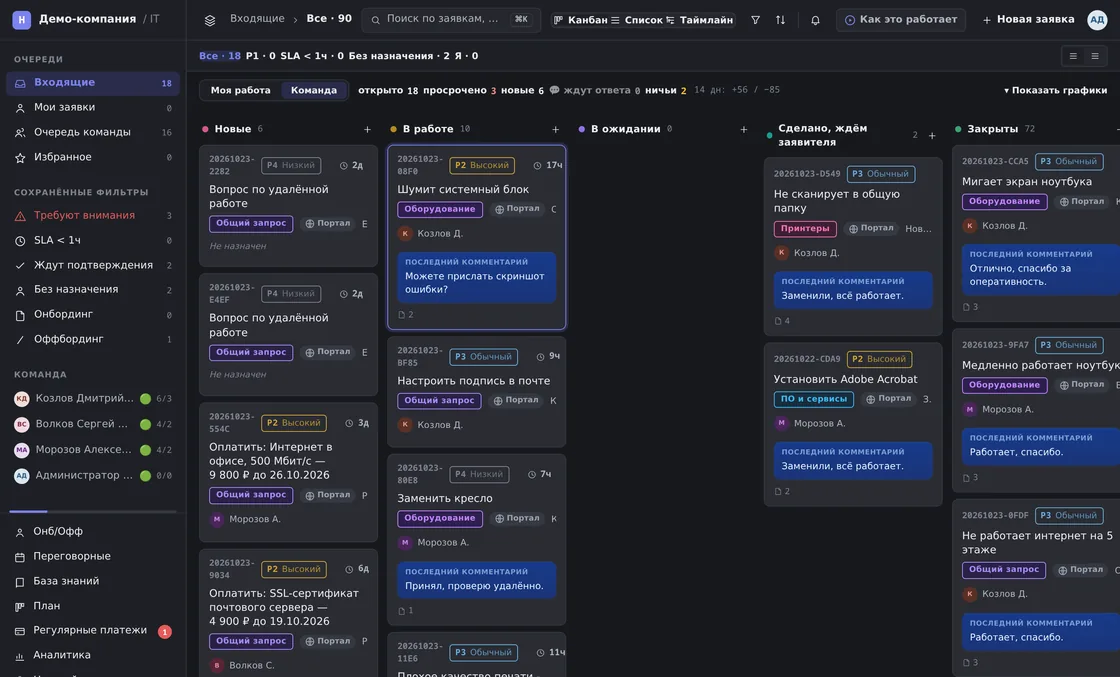1120x677 pixels.
Task: Switch to Список view
Action: pos(637,20)
